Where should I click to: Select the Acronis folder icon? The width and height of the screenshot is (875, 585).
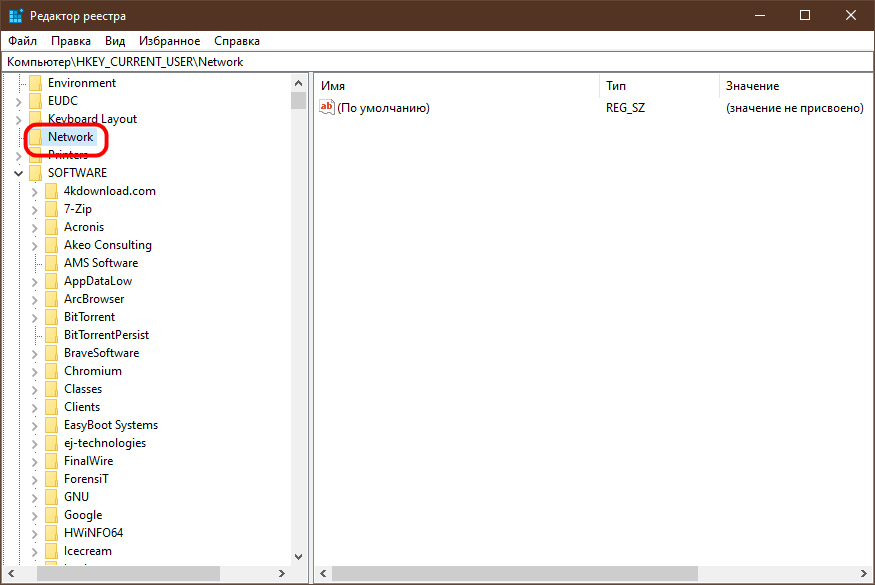coord(51,227)
